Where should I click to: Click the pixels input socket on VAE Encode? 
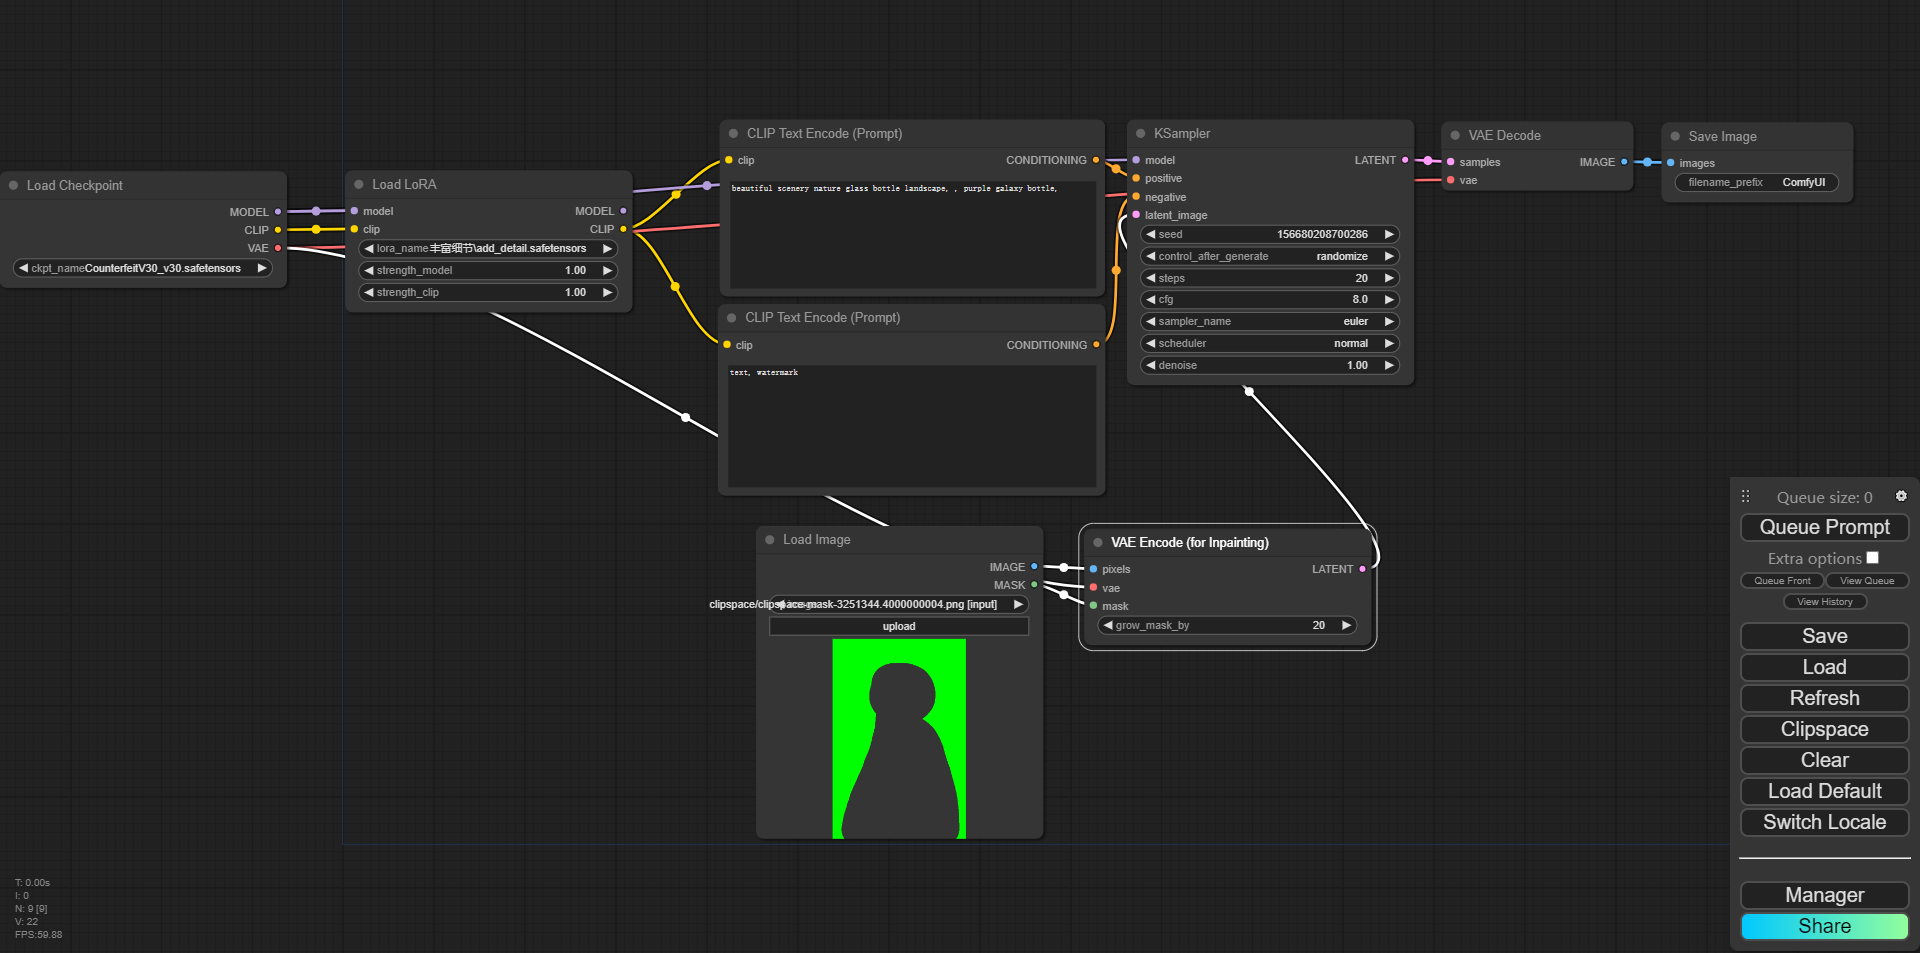[x=1094, y=569]
